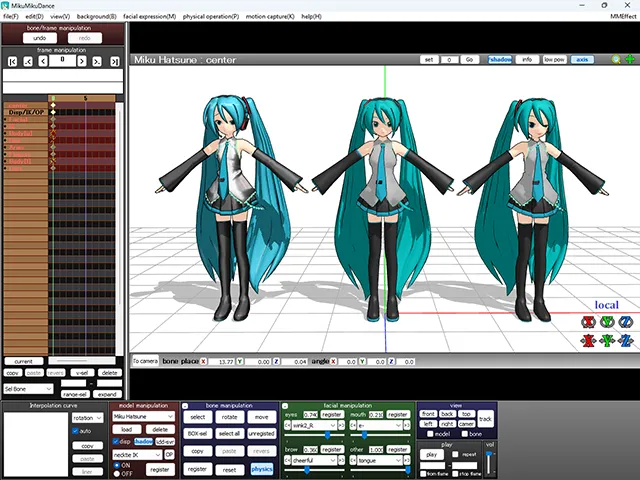Previous eyes morph arrow beside wink2_R
This screenshot has width=640, height=480.
[287, 425]
